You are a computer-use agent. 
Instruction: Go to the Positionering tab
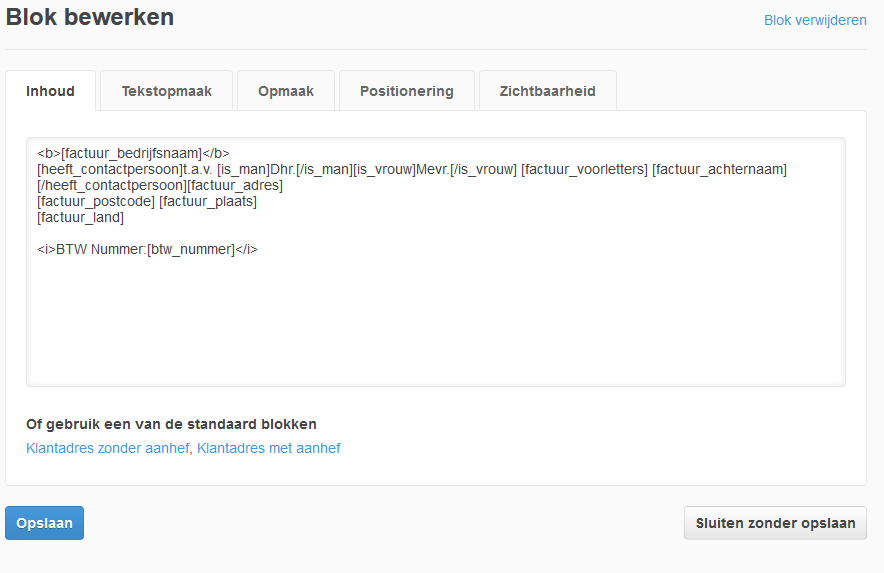pos(406,91)
